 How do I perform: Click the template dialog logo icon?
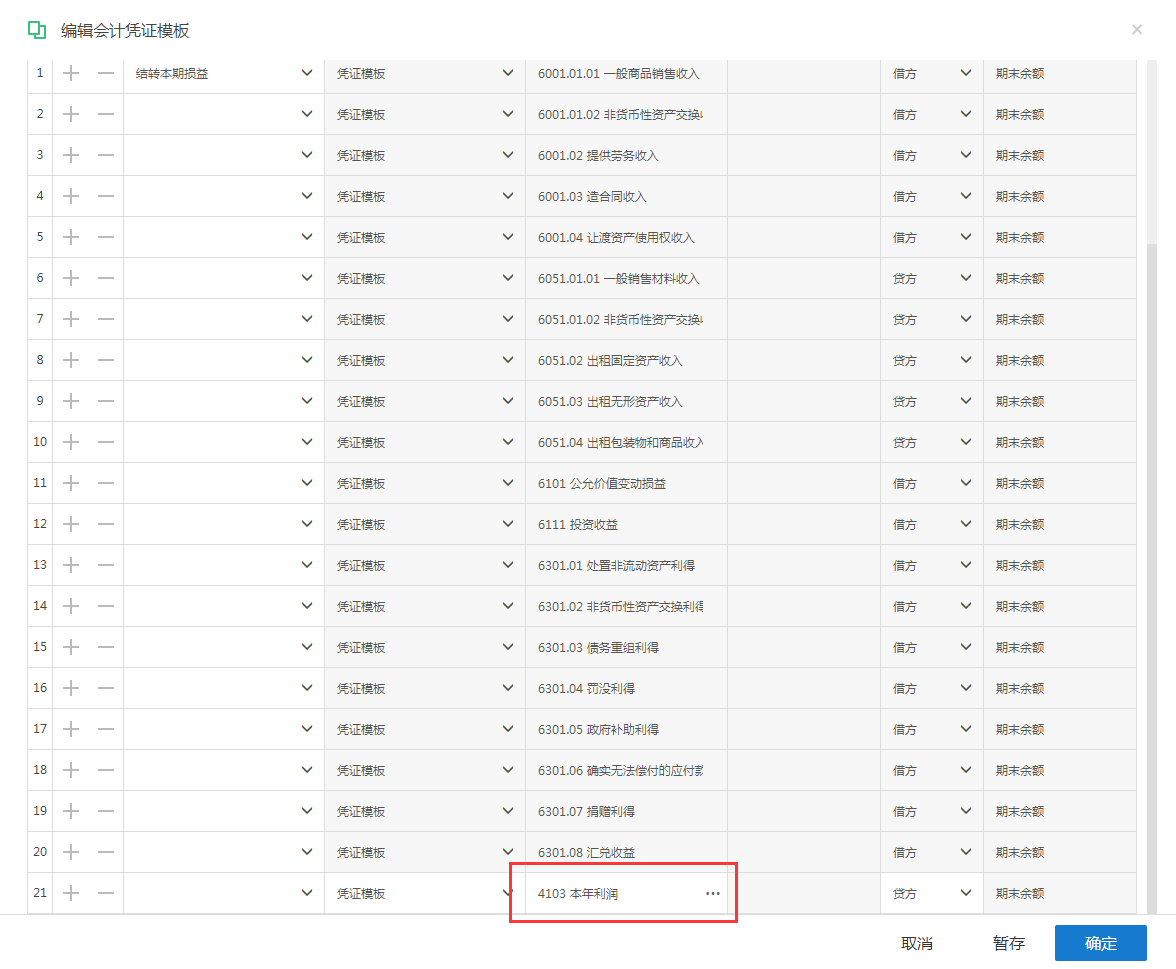pos(37,30)
